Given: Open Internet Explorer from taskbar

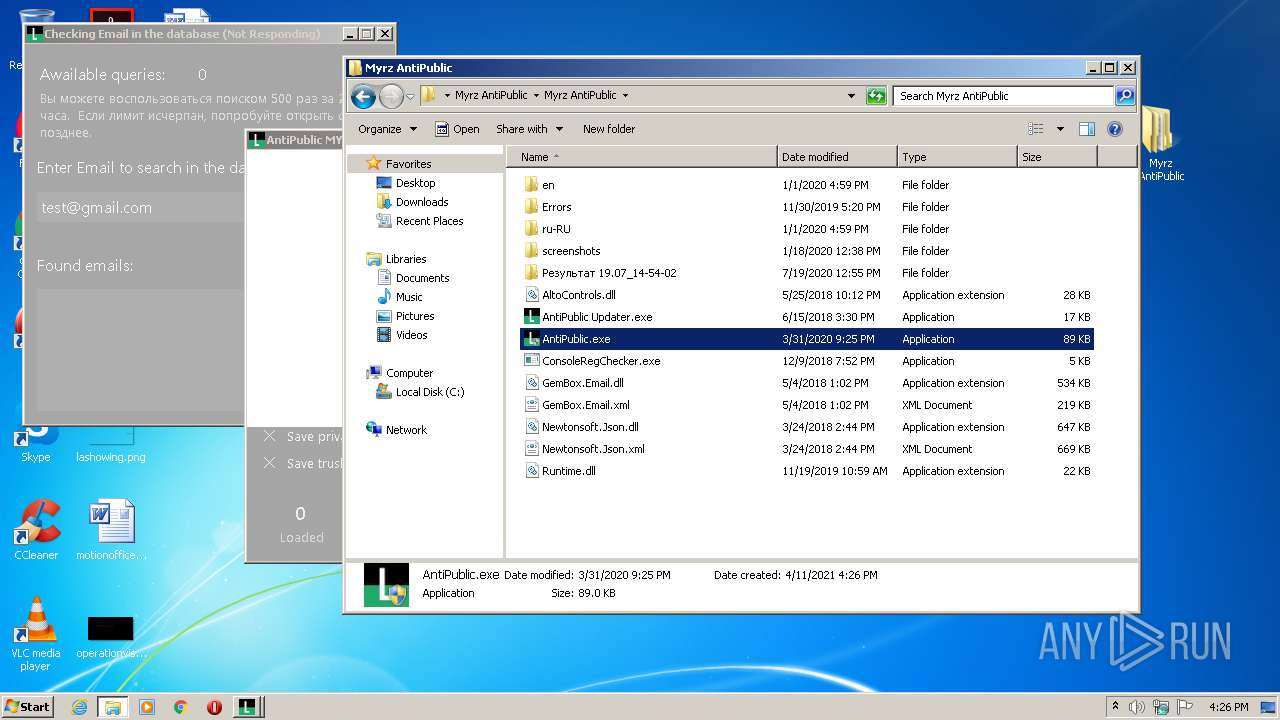Looking at the screenshot, I should pos(79,707).
